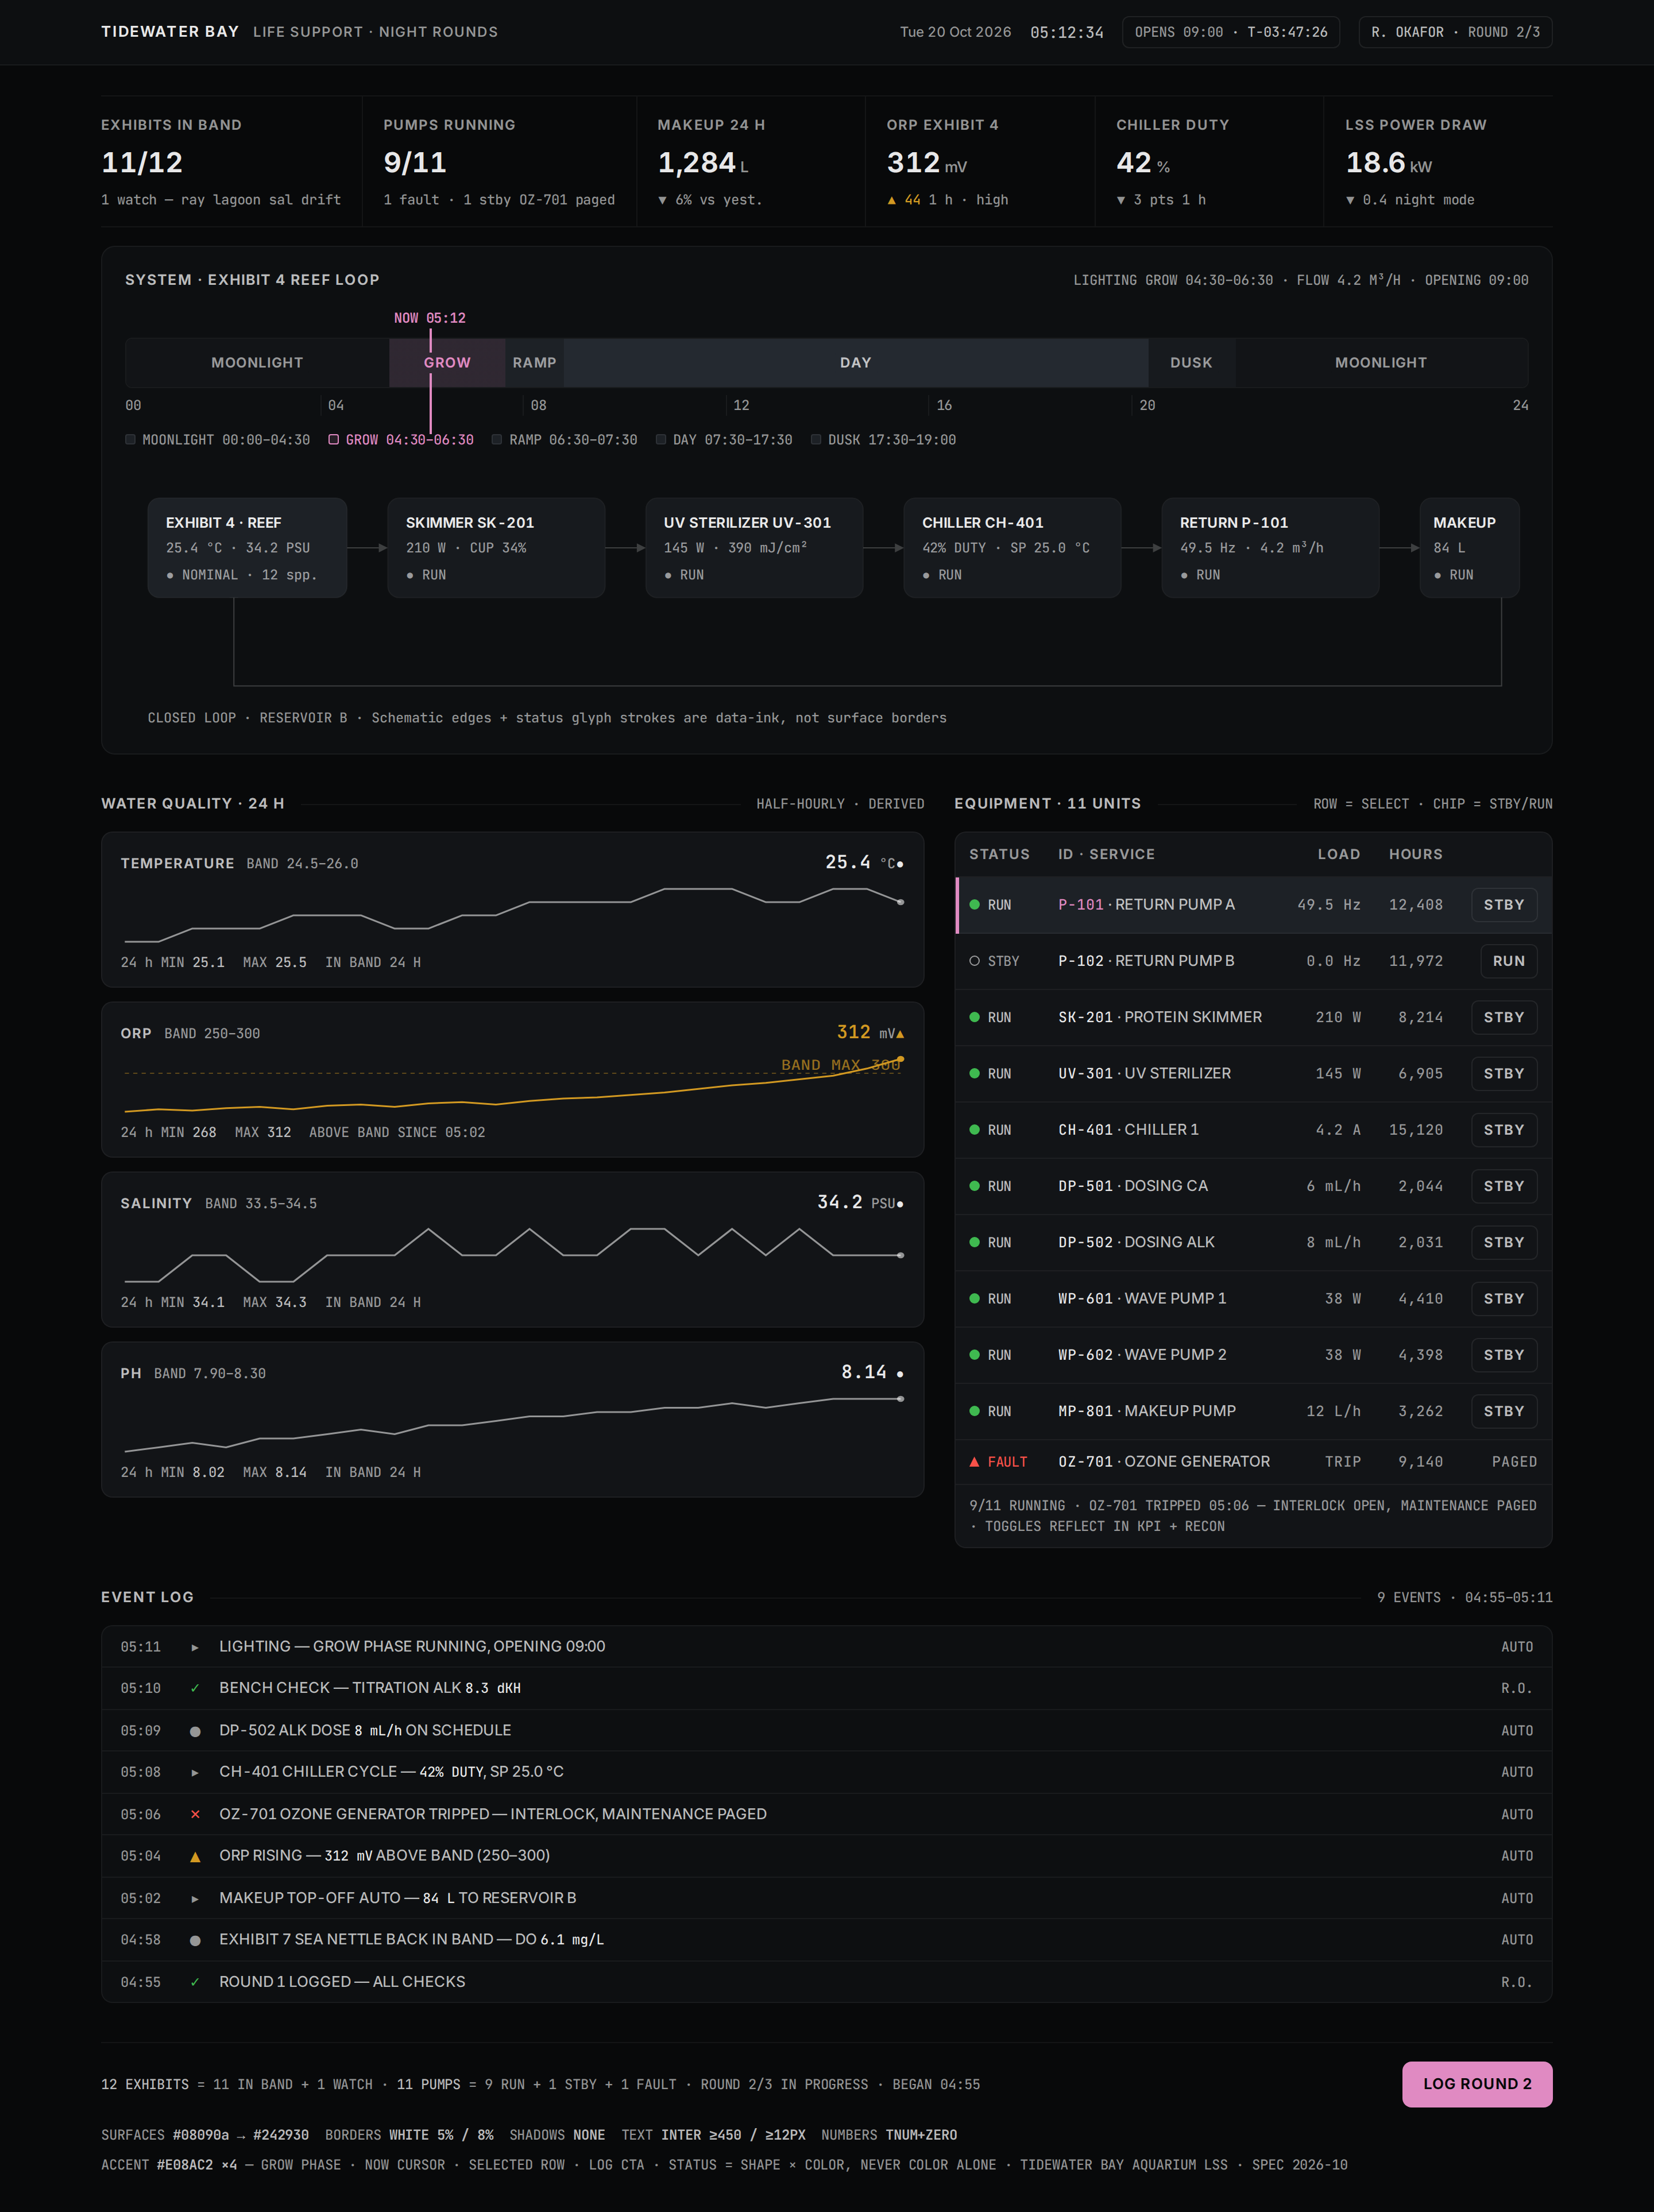Set WP-602 Wave Pump 2 to STBY
This screenshot has width=1654, height=2212.
[1503, 1355]
